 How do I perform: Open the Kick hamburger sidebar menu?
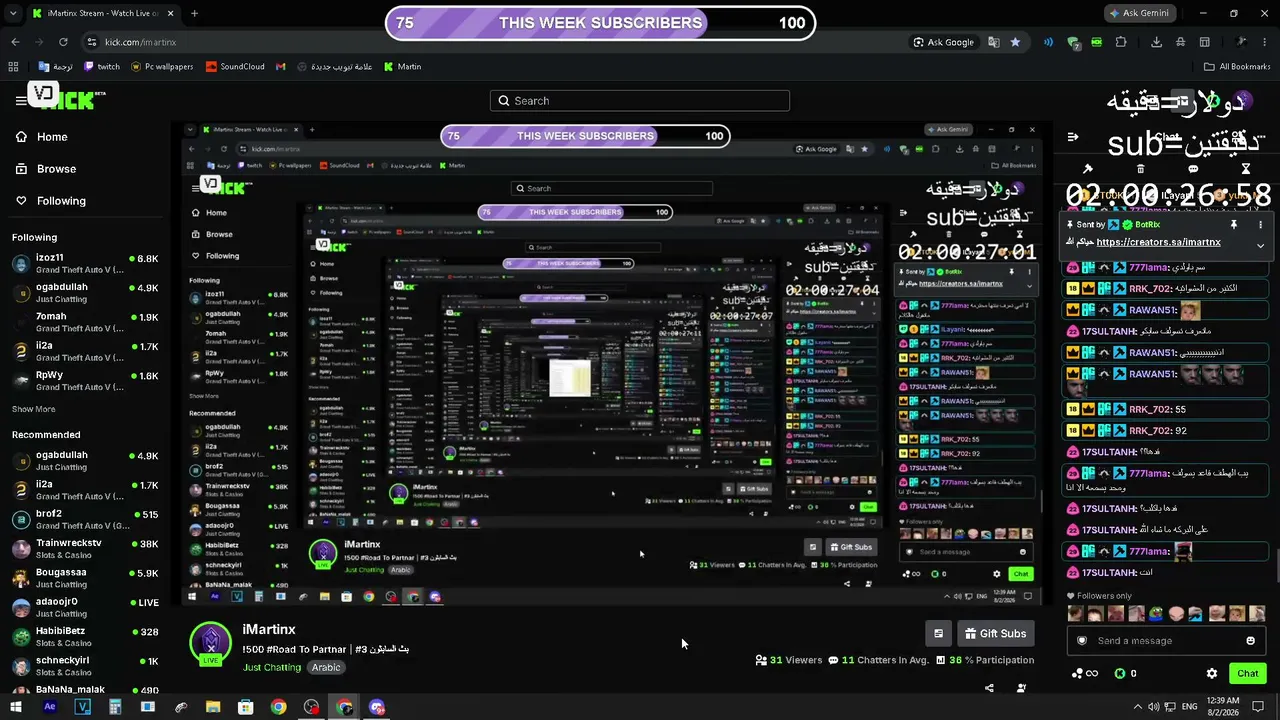(20, 99)
